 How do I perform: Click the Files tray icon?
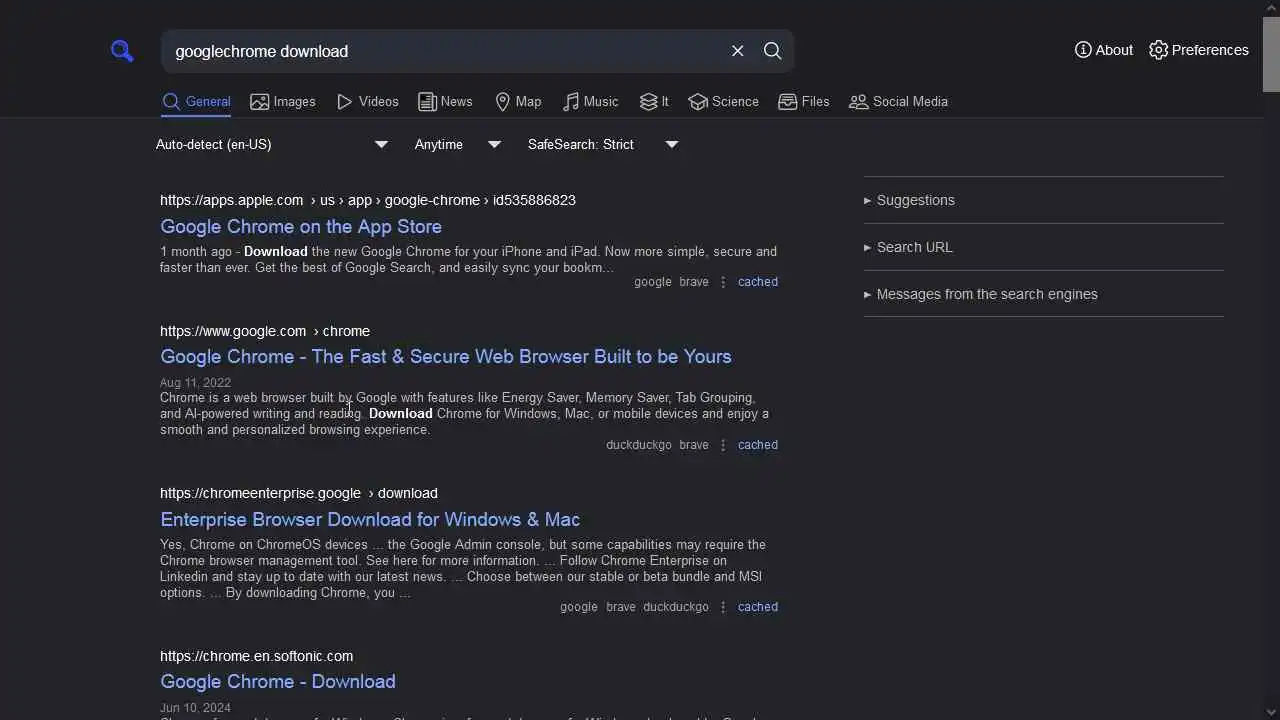(788, 102)
